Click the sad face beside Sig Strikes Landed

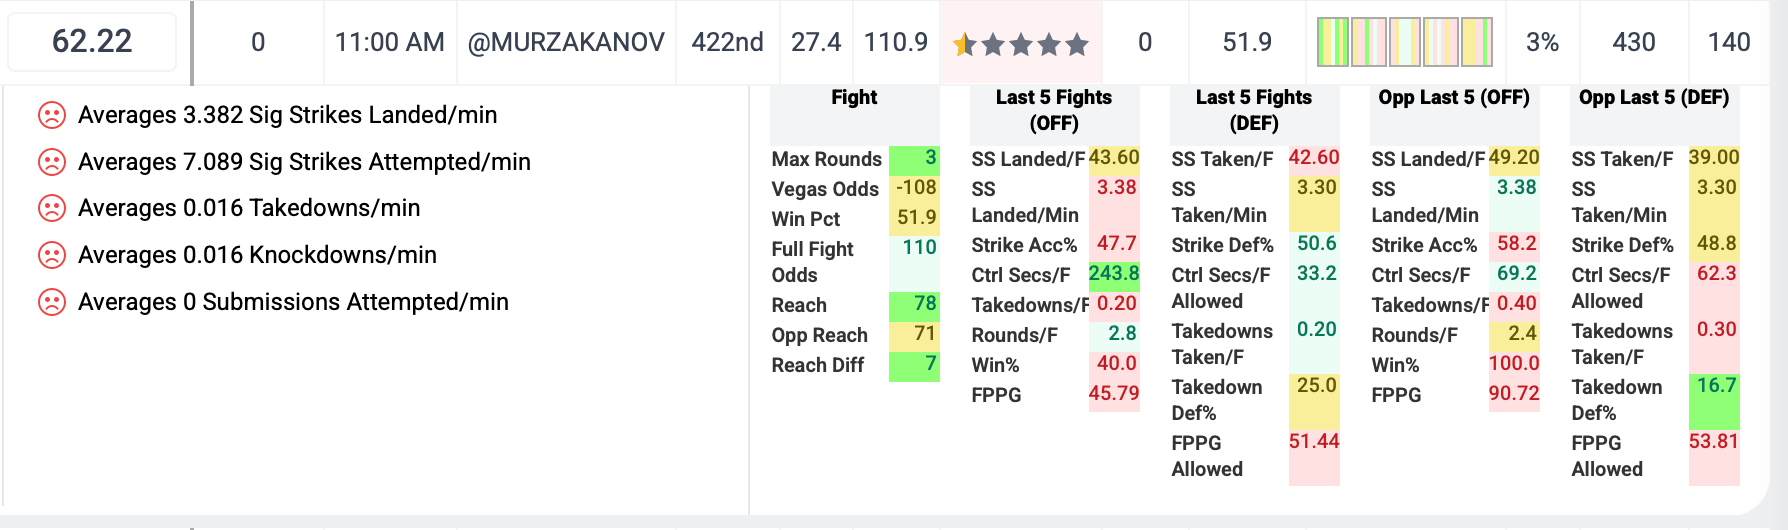tap(52, 115)
